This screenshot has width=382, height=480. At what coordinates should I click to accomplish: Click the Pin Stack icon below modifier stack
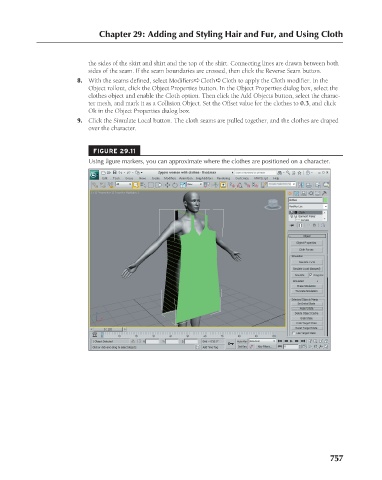tap(292, 226)
